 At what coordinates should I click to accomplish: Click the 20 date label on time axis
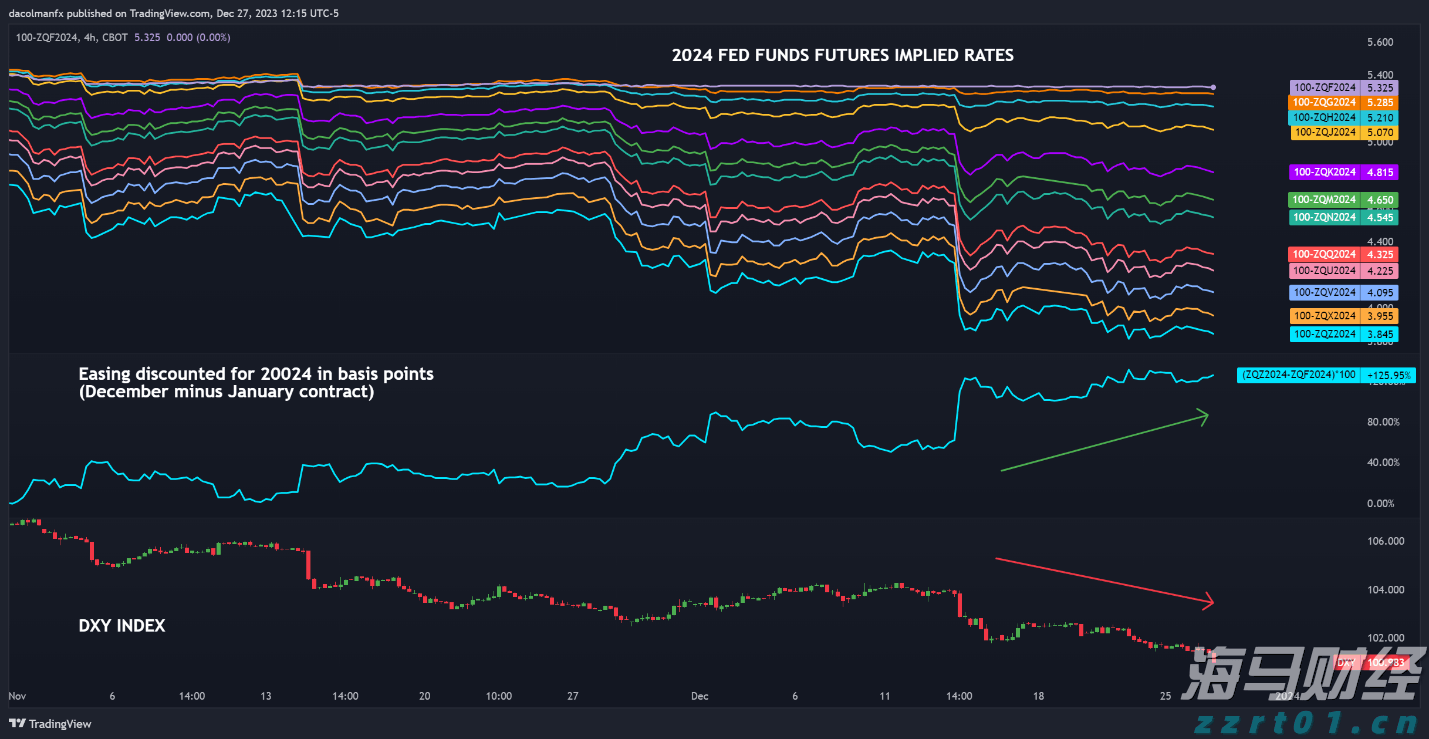[425, 695]
